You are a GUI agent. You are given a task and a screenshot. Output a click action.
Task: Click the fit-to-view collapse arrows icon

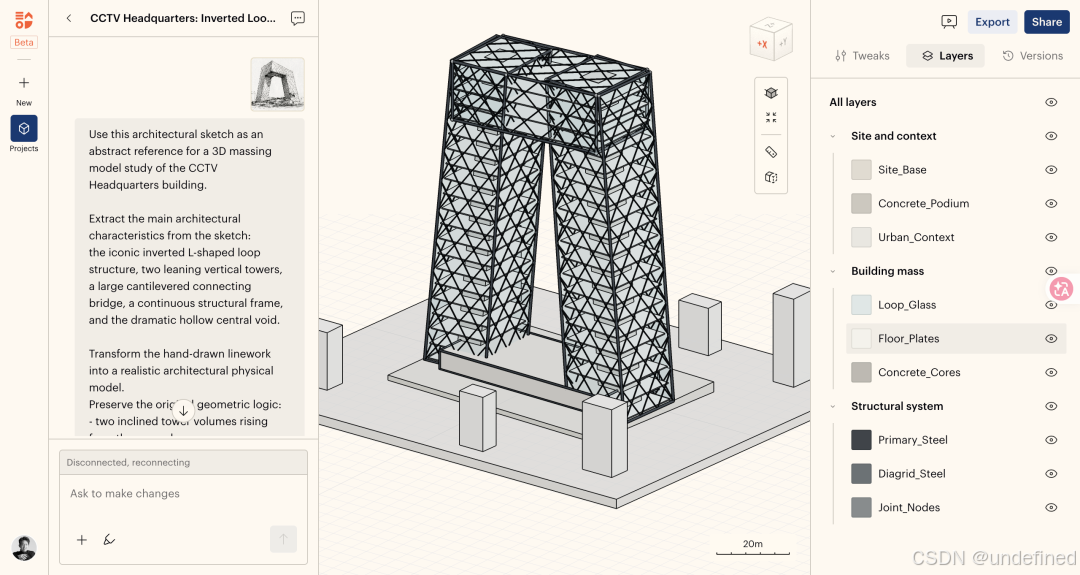click(771, 118)
